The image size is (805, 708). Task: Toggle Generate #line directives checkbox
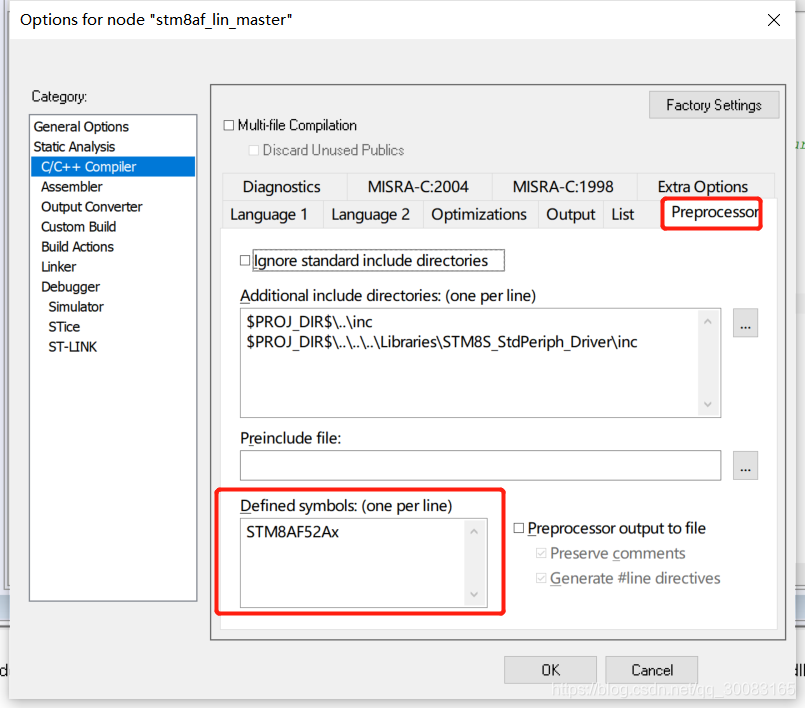click(541, 578)
